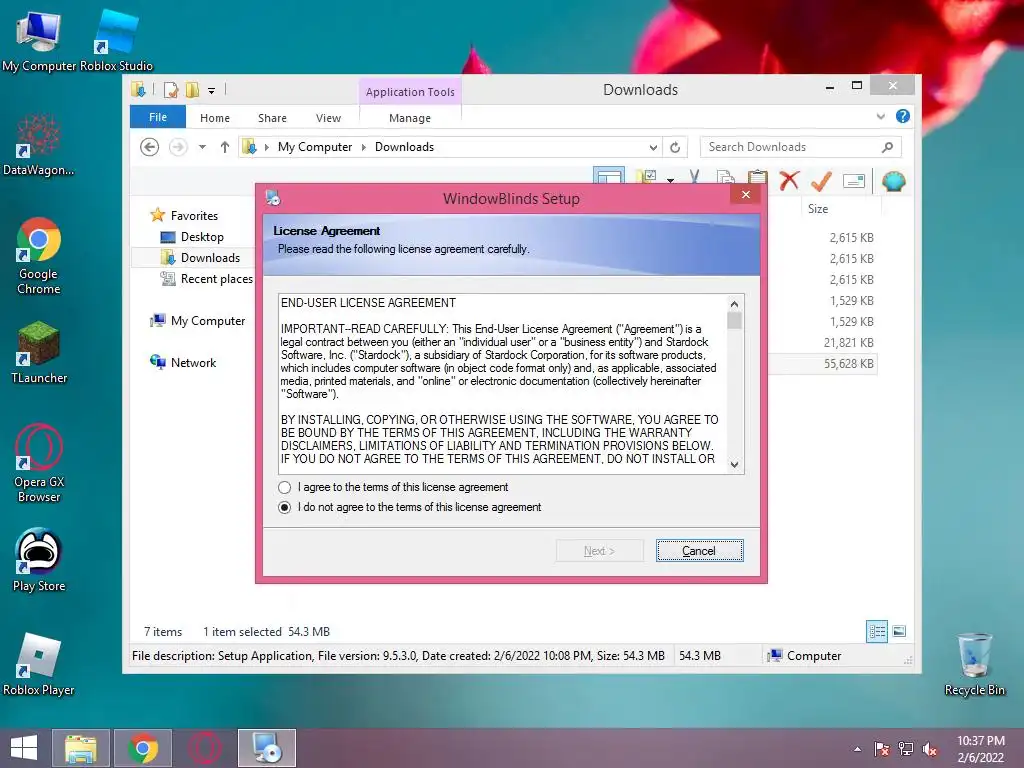1024x768 pixels.
Task: Open Roblox Studio desktop shortcut
Action: tap(116, 40)
